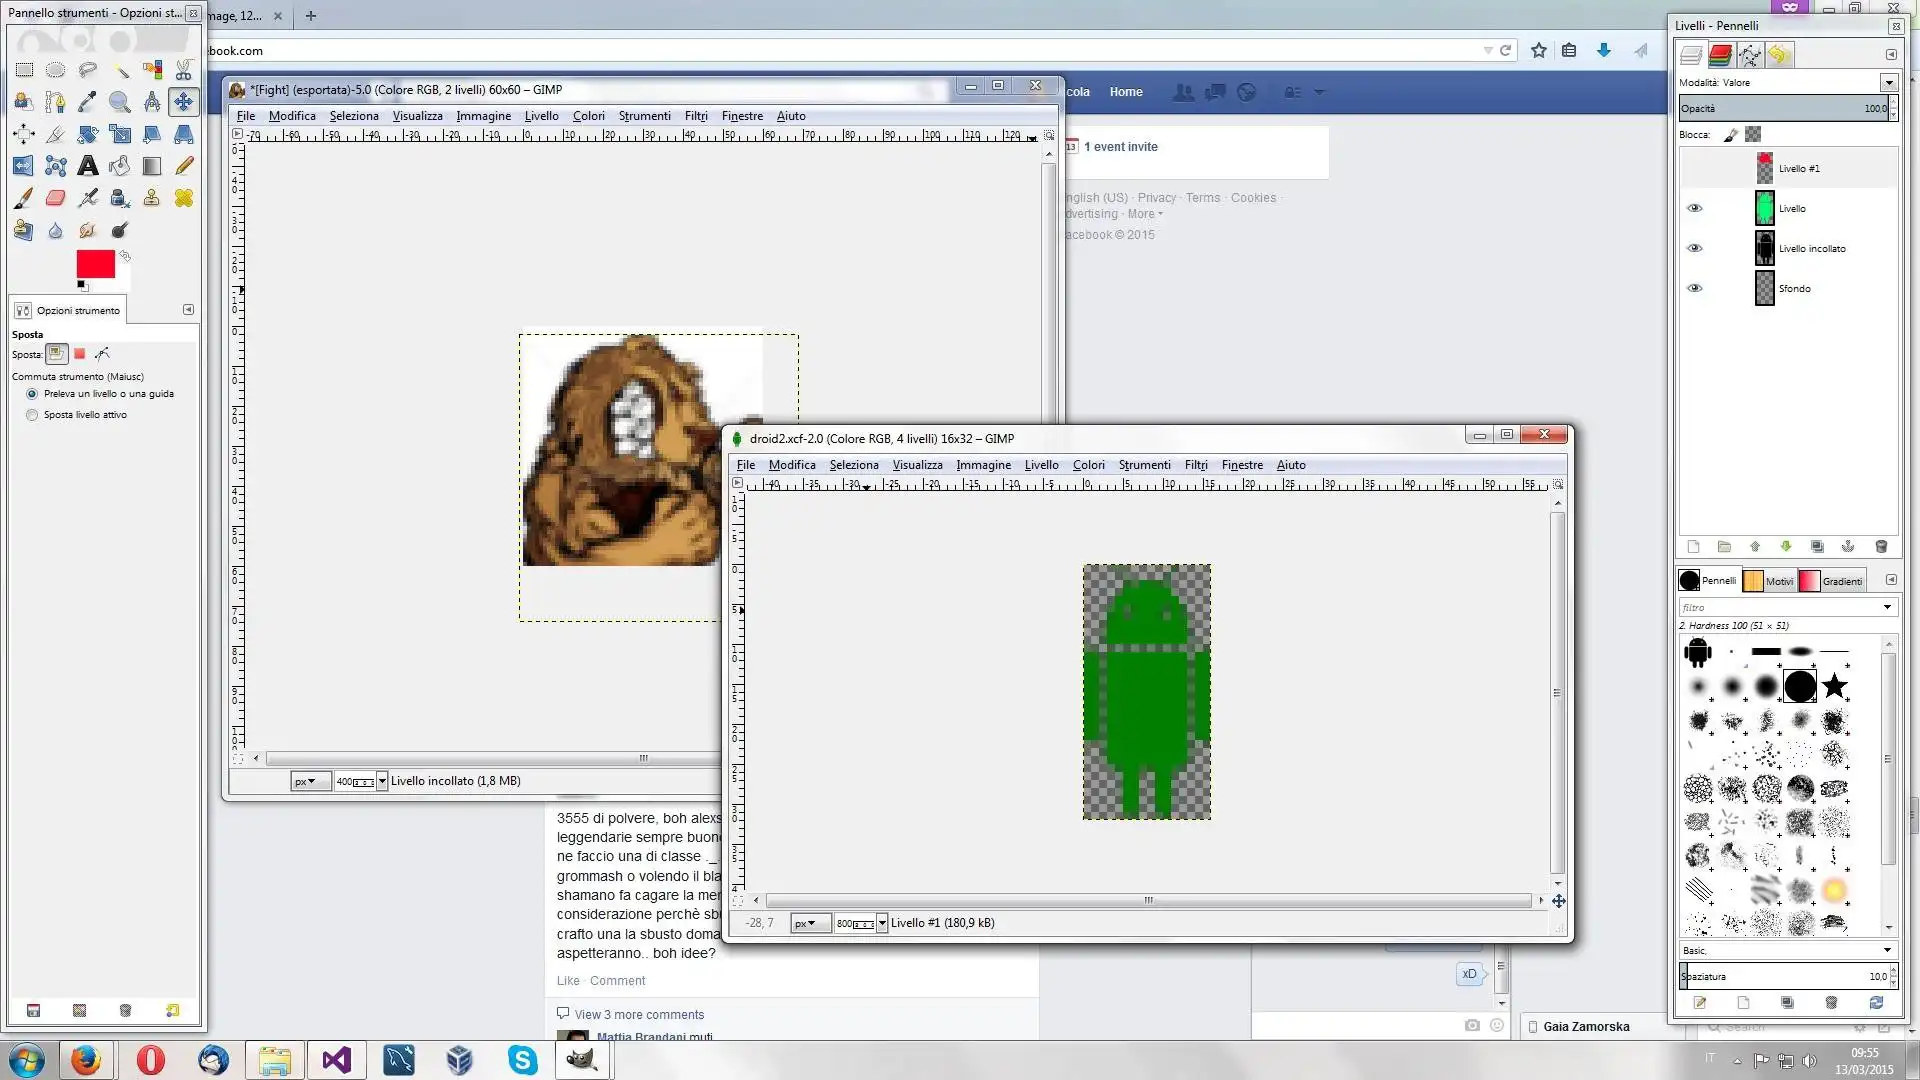Open Pennelli dock tab configuration arrow
The width and height of the screenshot is (1920, 1080).
pyautogui.click(x=1890, y=580)
